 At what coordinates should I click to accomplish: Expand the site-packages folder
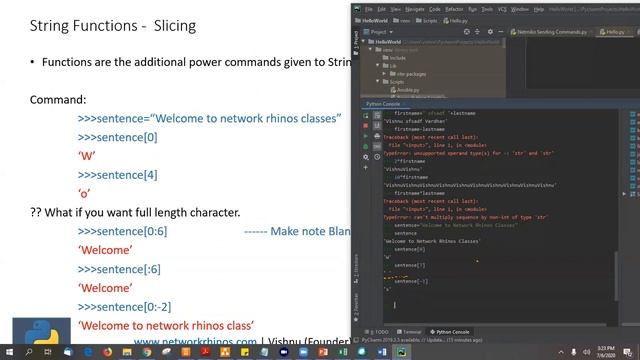(384, 74)
